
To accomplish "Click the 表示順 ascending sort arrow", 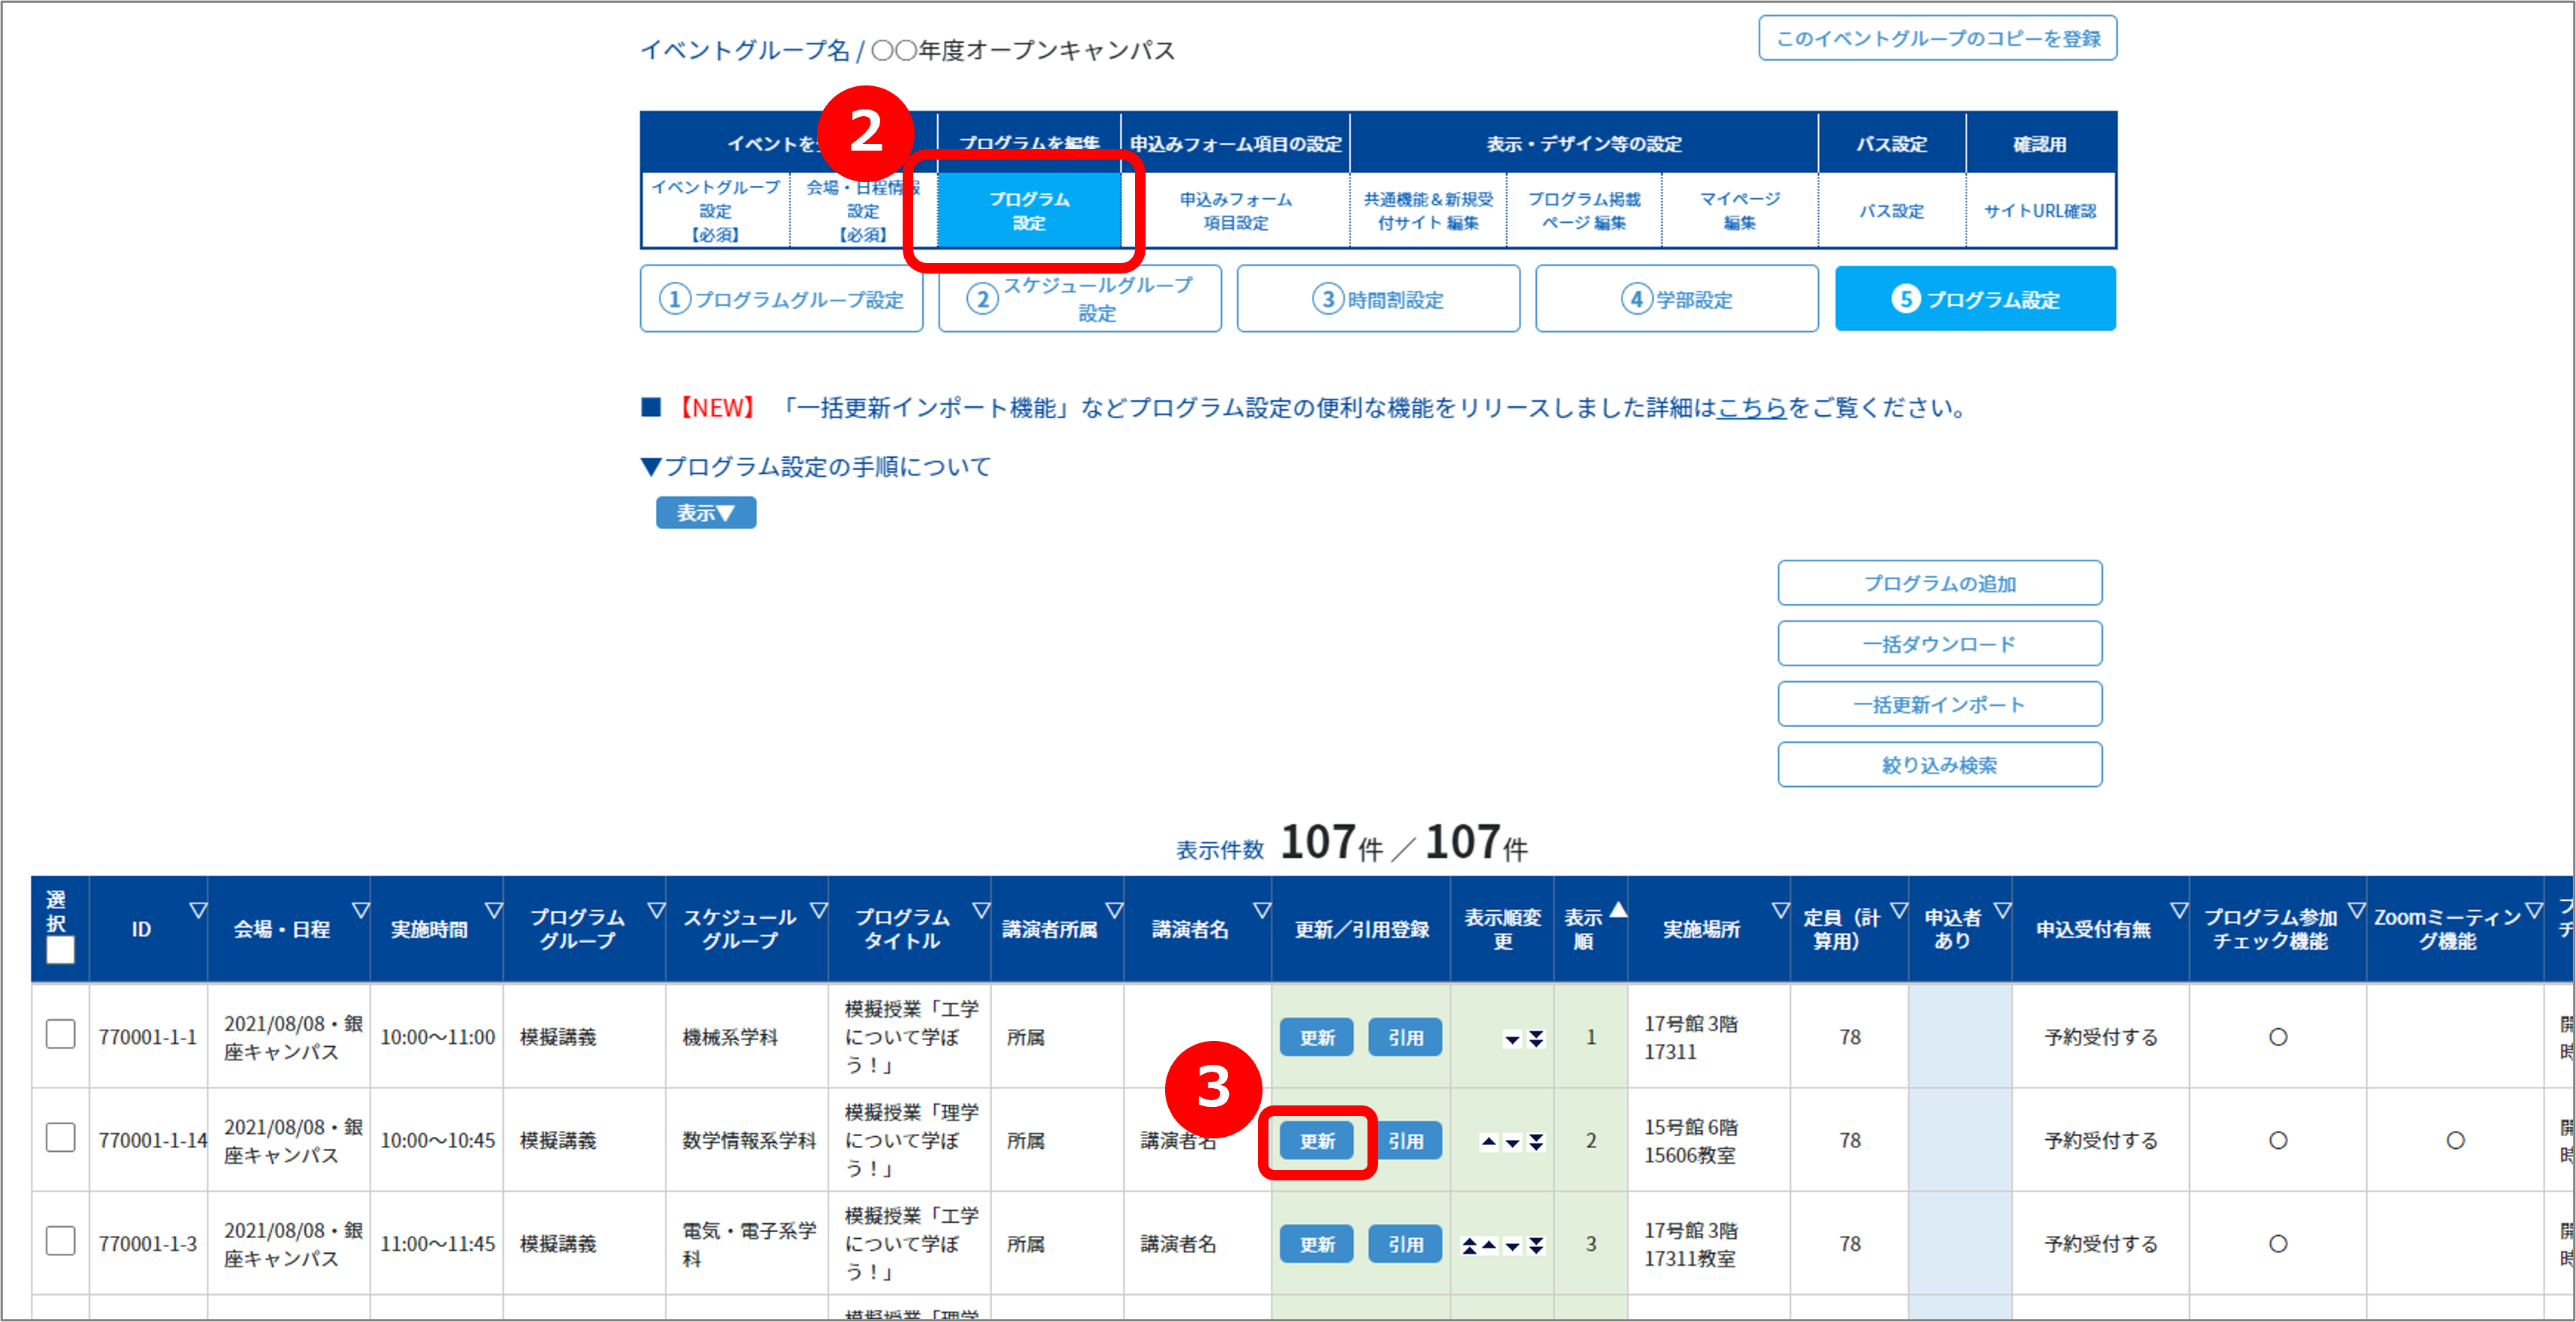I will (x=1618, y=909).
